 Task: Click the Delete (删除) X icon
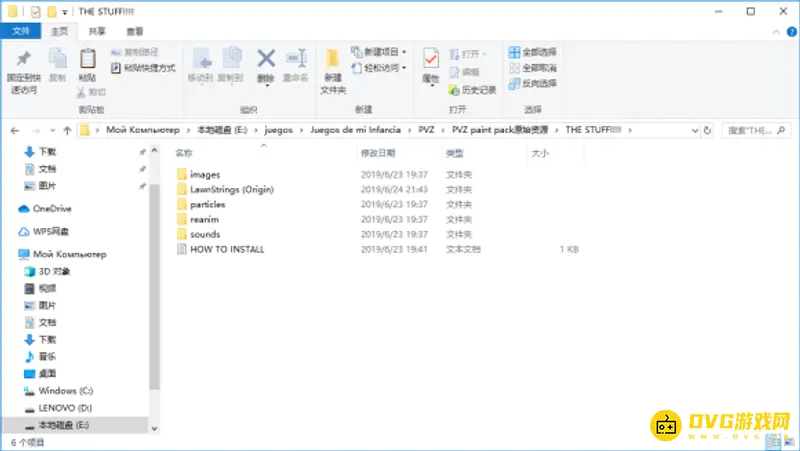coord(266,59)
